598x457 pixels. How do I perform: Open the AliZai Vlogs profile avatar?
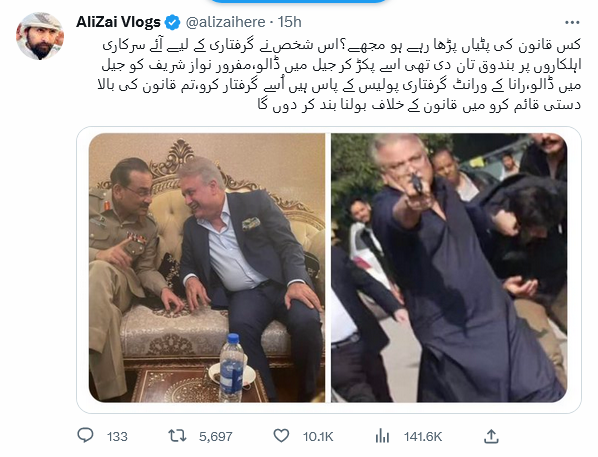[x=40, y=36]
